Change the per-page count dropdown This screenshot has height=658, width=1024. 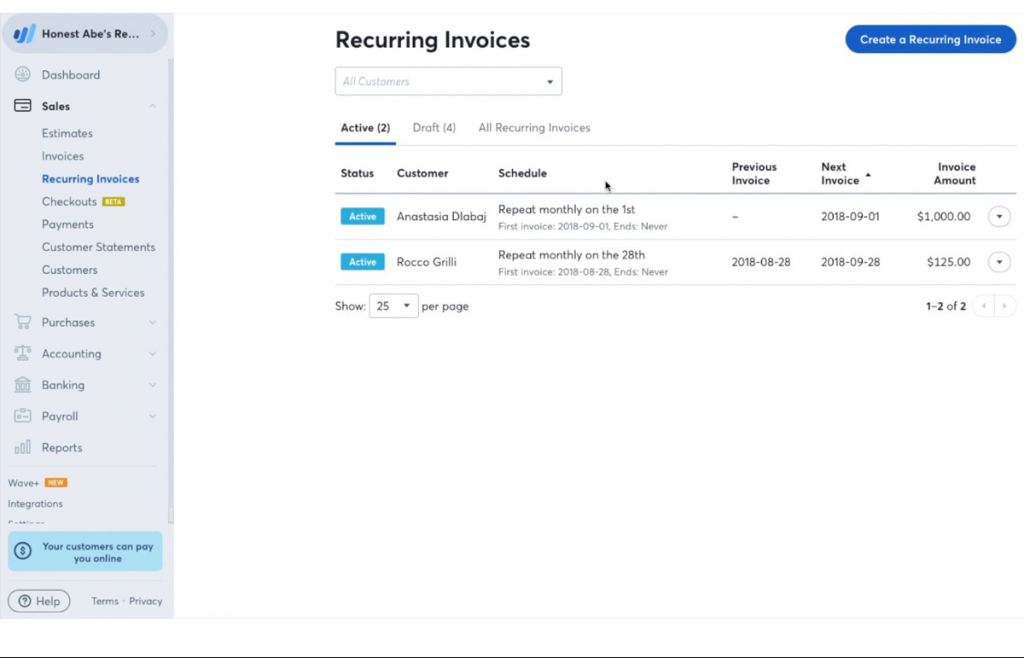point(393,306)
